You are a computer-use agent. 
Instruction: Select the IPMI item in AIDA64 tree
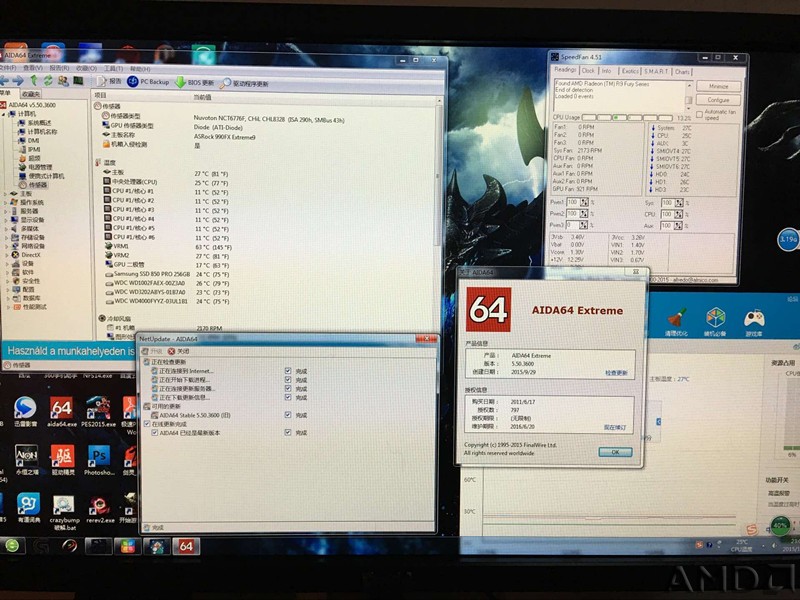click(29, 149)
